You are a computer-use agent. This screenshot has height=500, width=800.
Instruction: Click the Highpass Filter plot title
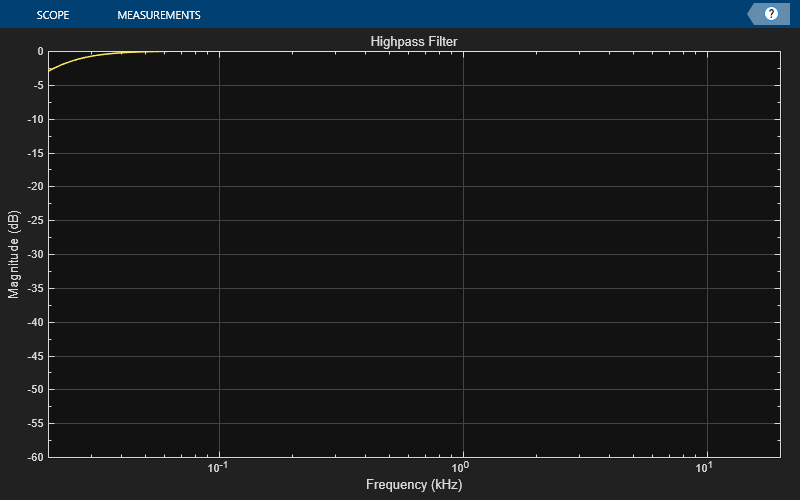[414, 41]
